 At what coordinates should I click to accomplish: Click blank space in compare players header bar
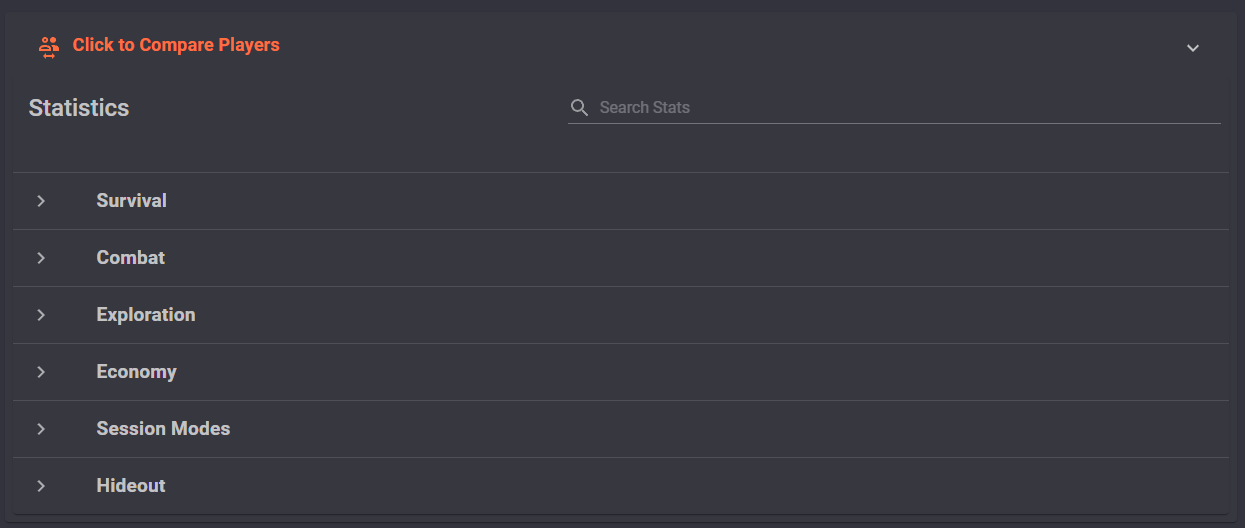pos(730,46)
